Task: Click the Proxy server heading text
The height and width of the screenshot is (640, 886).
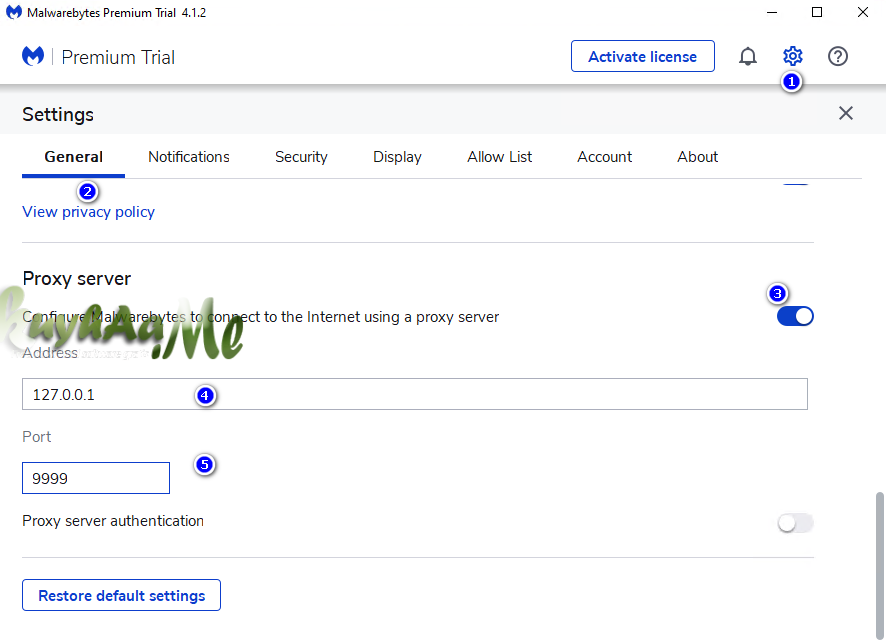Action: tap(77, 278)
